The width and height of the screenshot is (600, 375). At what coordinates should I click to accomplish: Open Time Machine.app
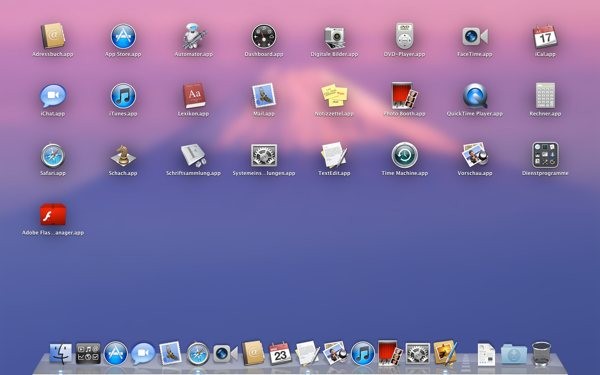[404, 155]
